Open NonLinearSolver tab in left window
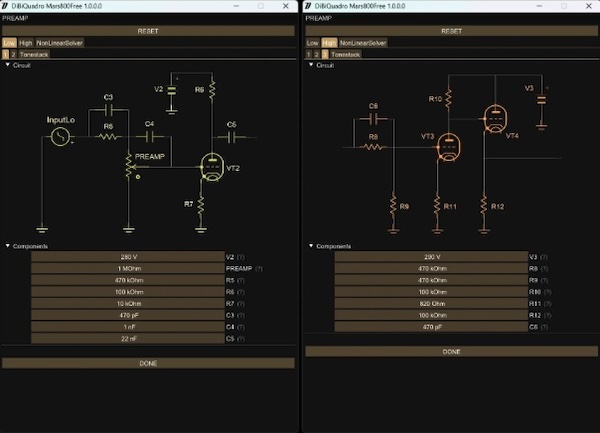The height and width of the screenshot is (433, 600). pos(59,43)
